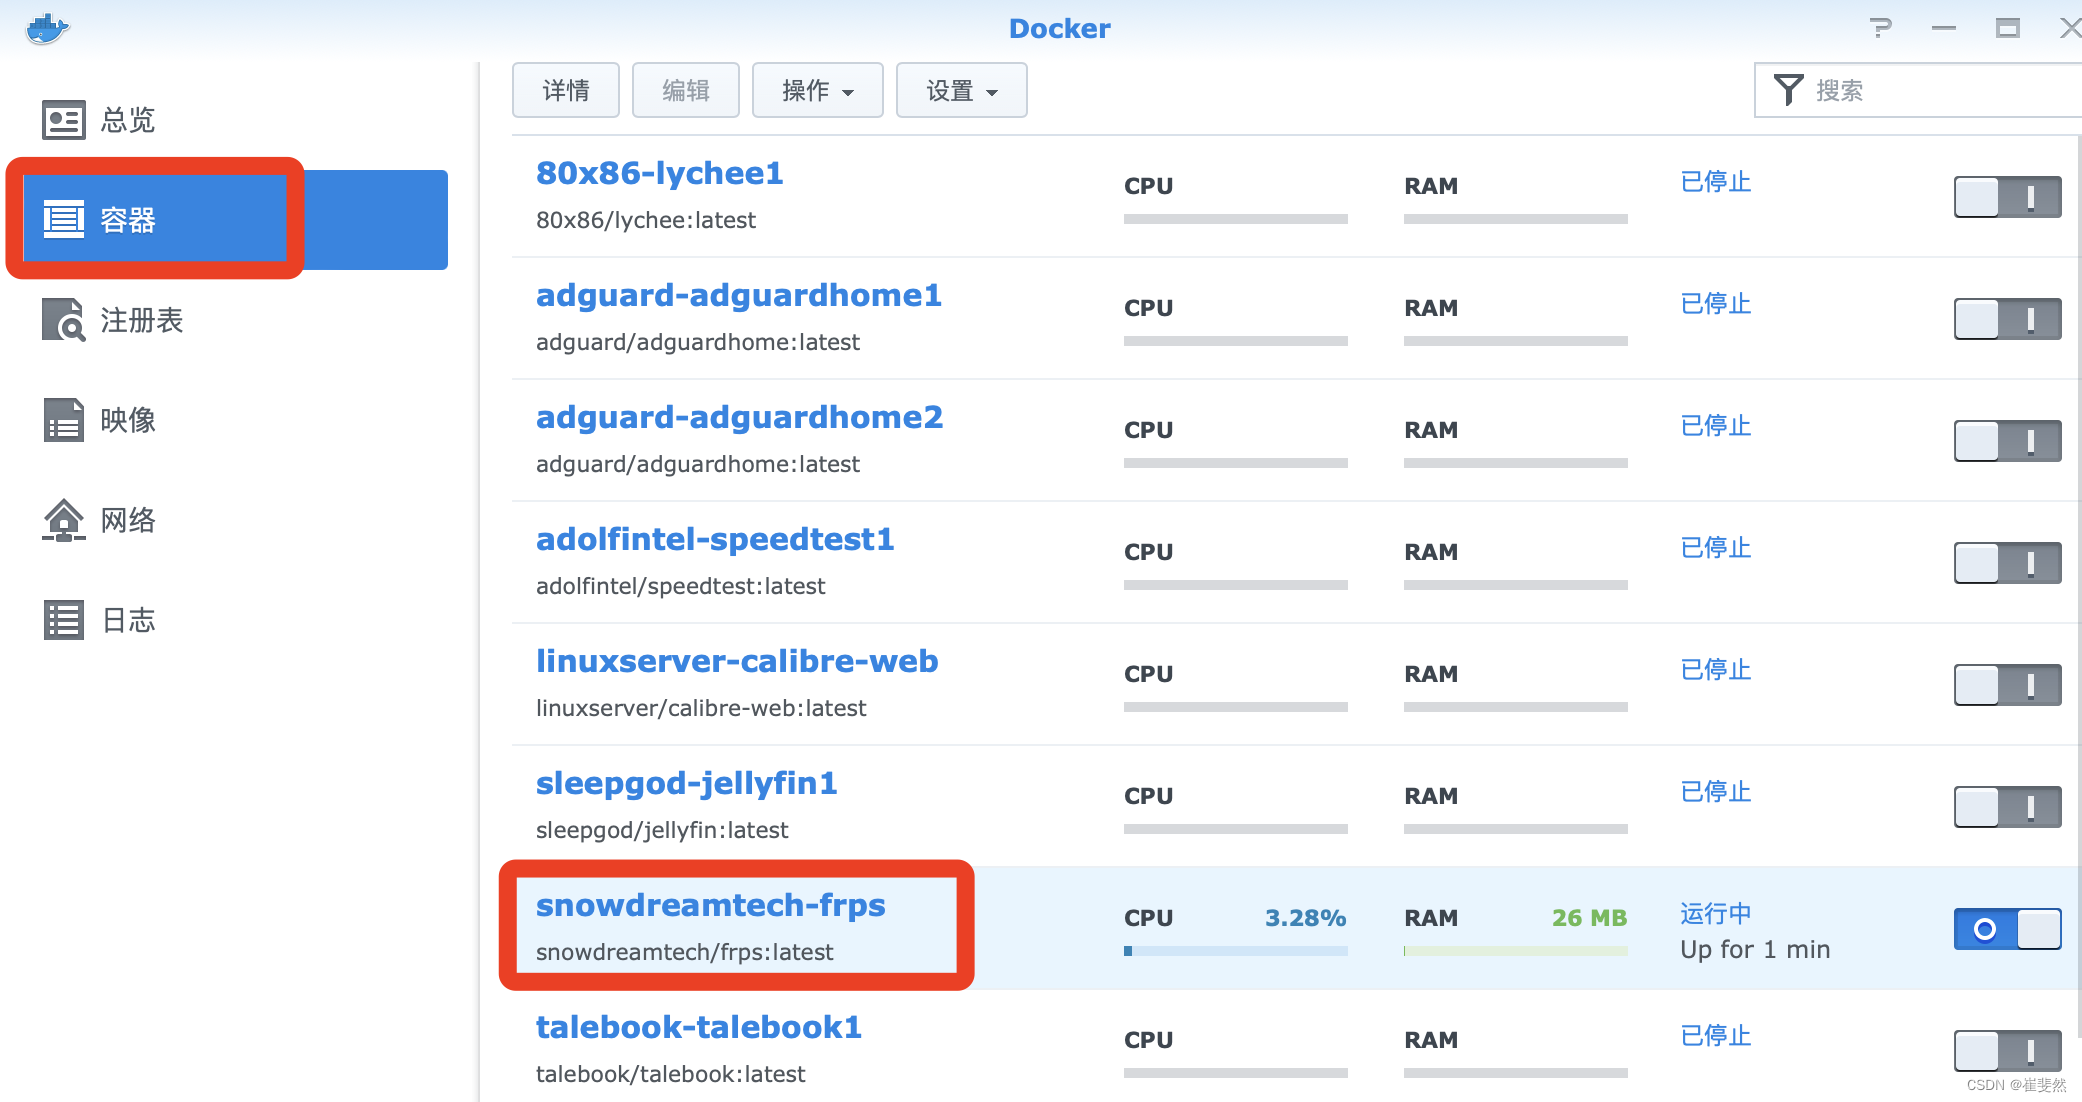Image resolution: width=2082 pixels, height=1102 pixels.
Task: Start adolfintel-speedtest1 with its switch
Action: click(x=2008, y=563)
